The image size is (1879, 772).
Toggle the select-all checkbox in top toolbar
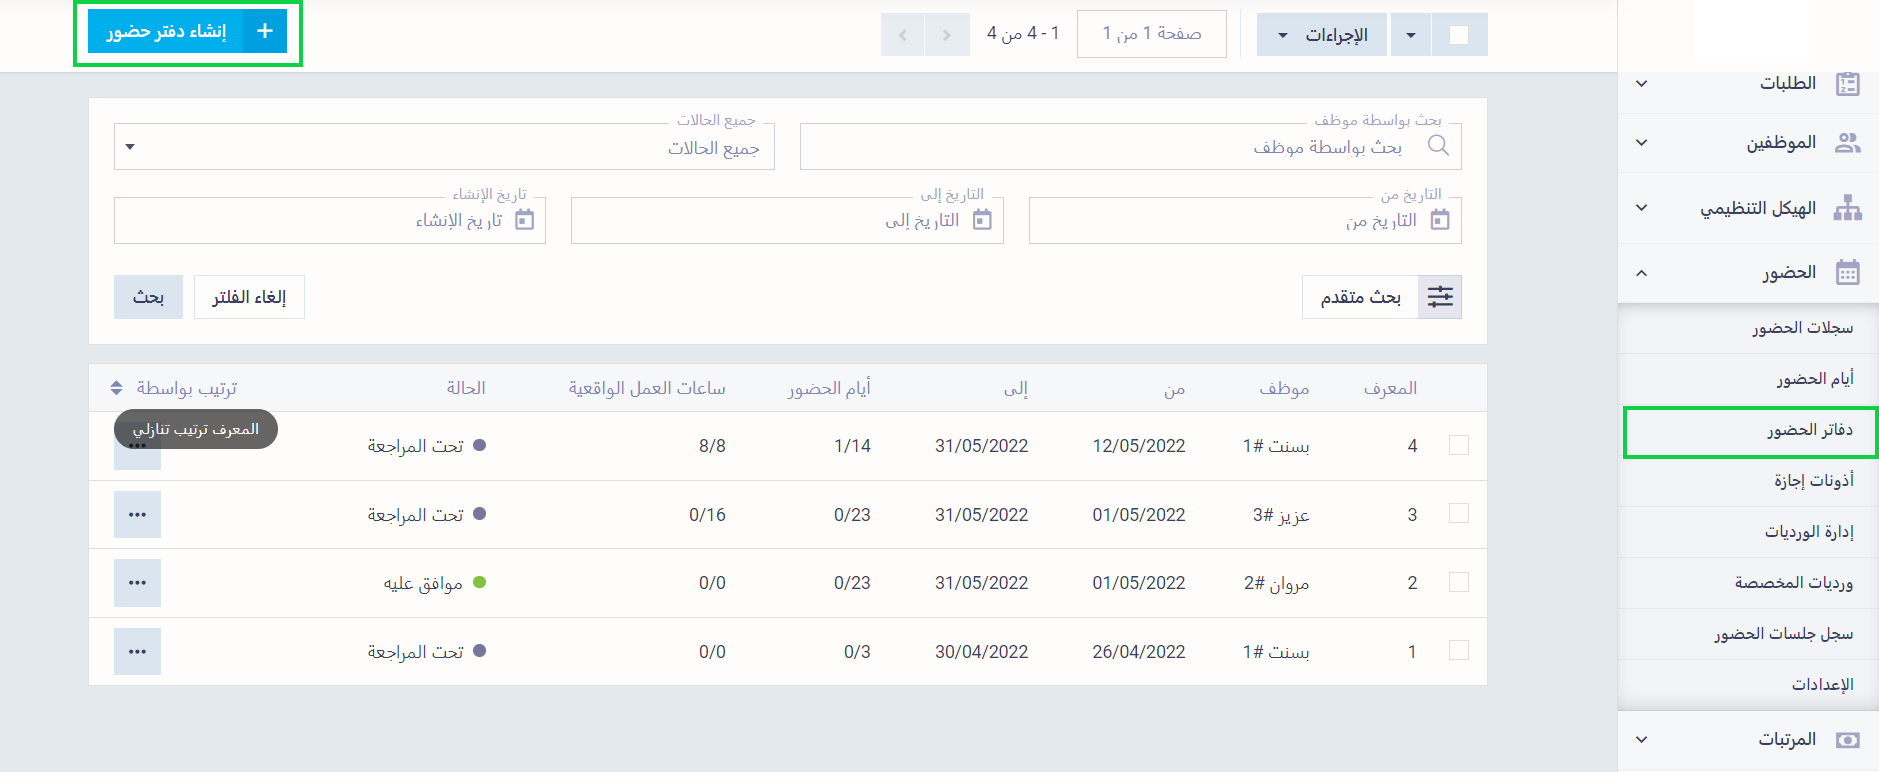click(1459, 35)
